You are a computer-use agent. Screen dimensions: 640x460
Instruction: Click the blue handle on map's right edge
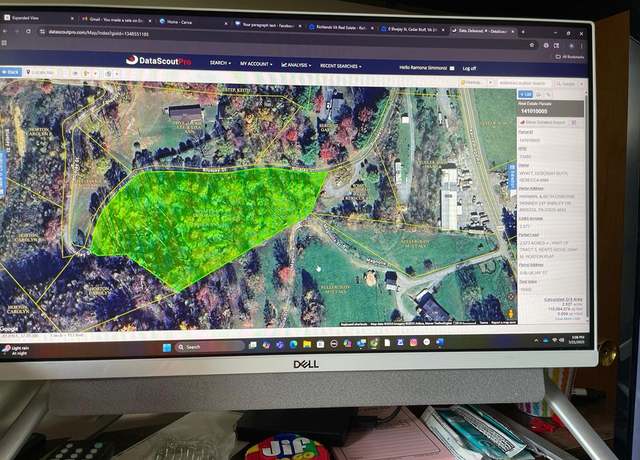(512, 177)
